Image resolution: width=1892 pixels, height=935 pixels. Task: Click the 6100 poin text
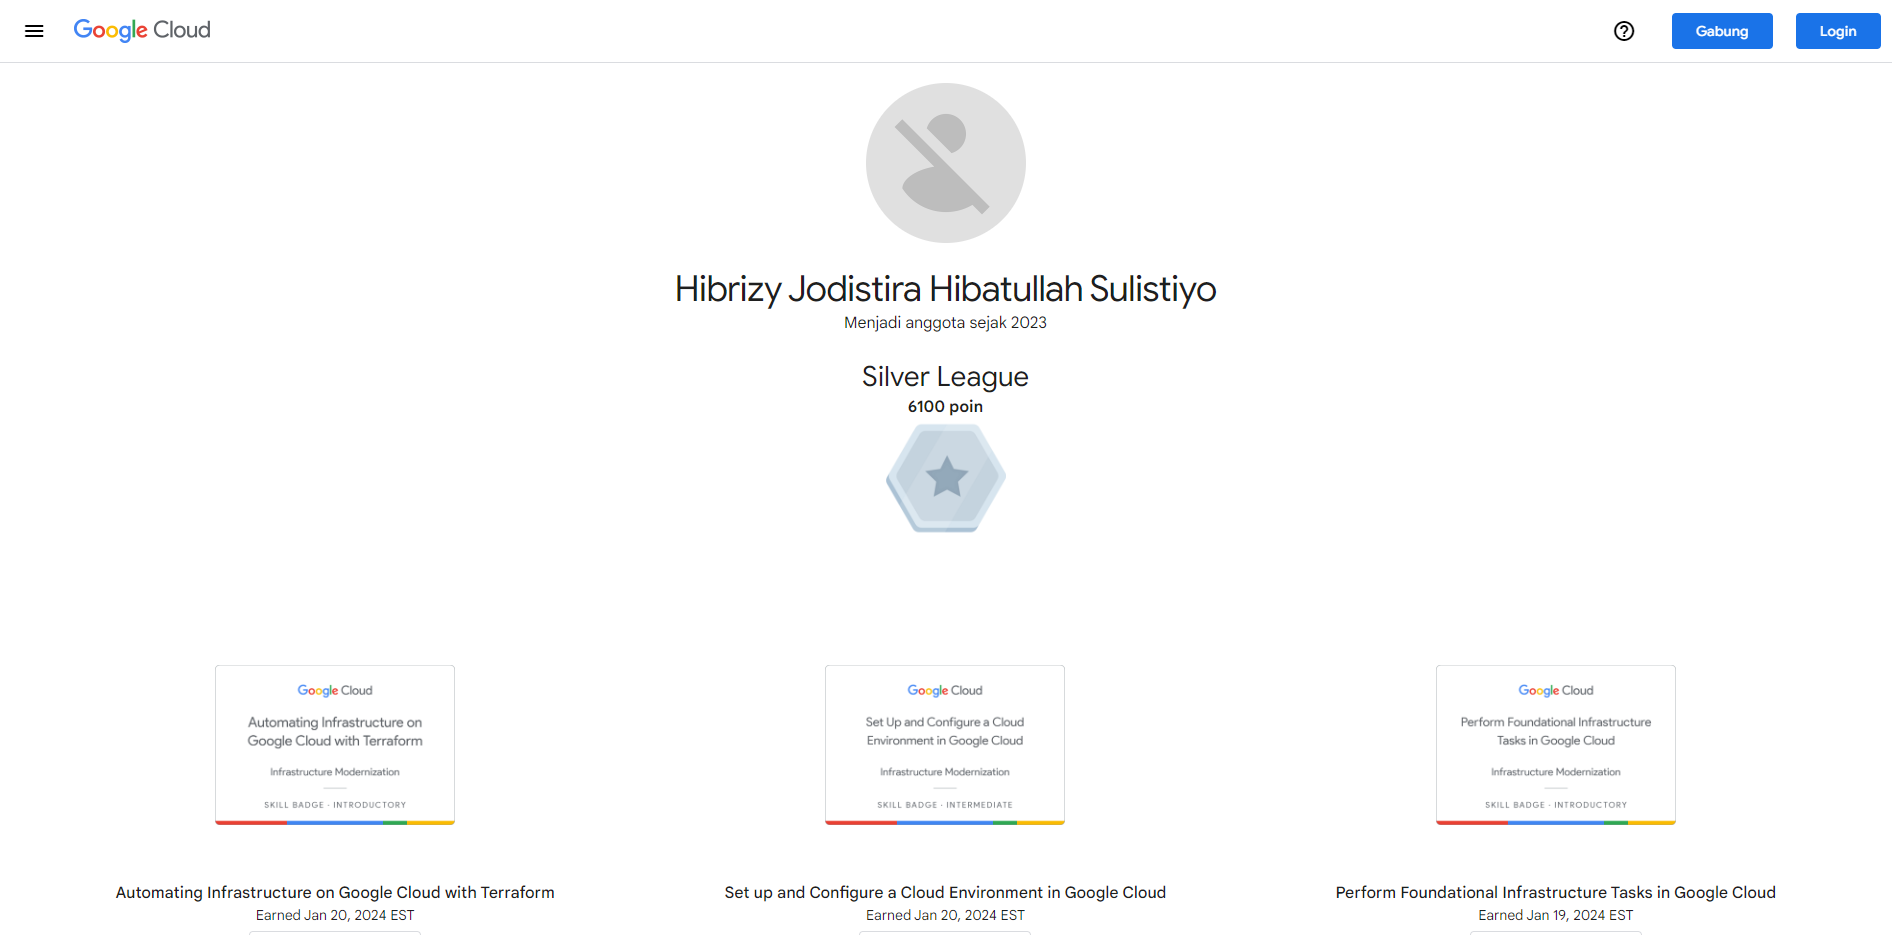point(945,406)
